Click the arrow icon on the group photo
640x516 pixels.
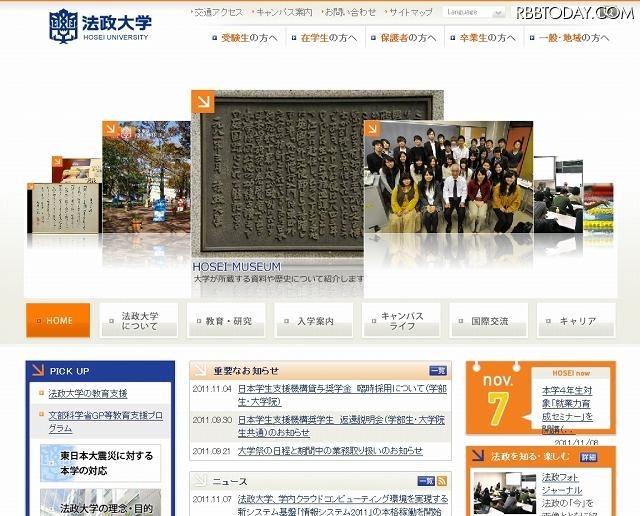coord(372,129)
